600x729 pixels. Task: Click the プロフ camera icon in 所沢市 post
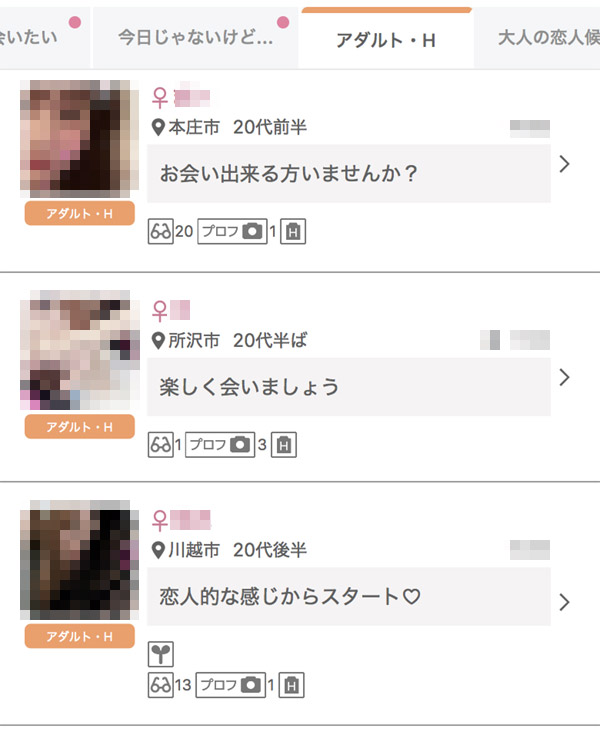(220, 445)
